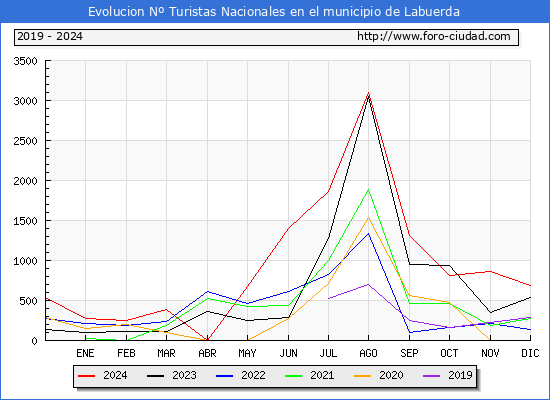Click the ENE month axis label

click(x=85, y=353)
